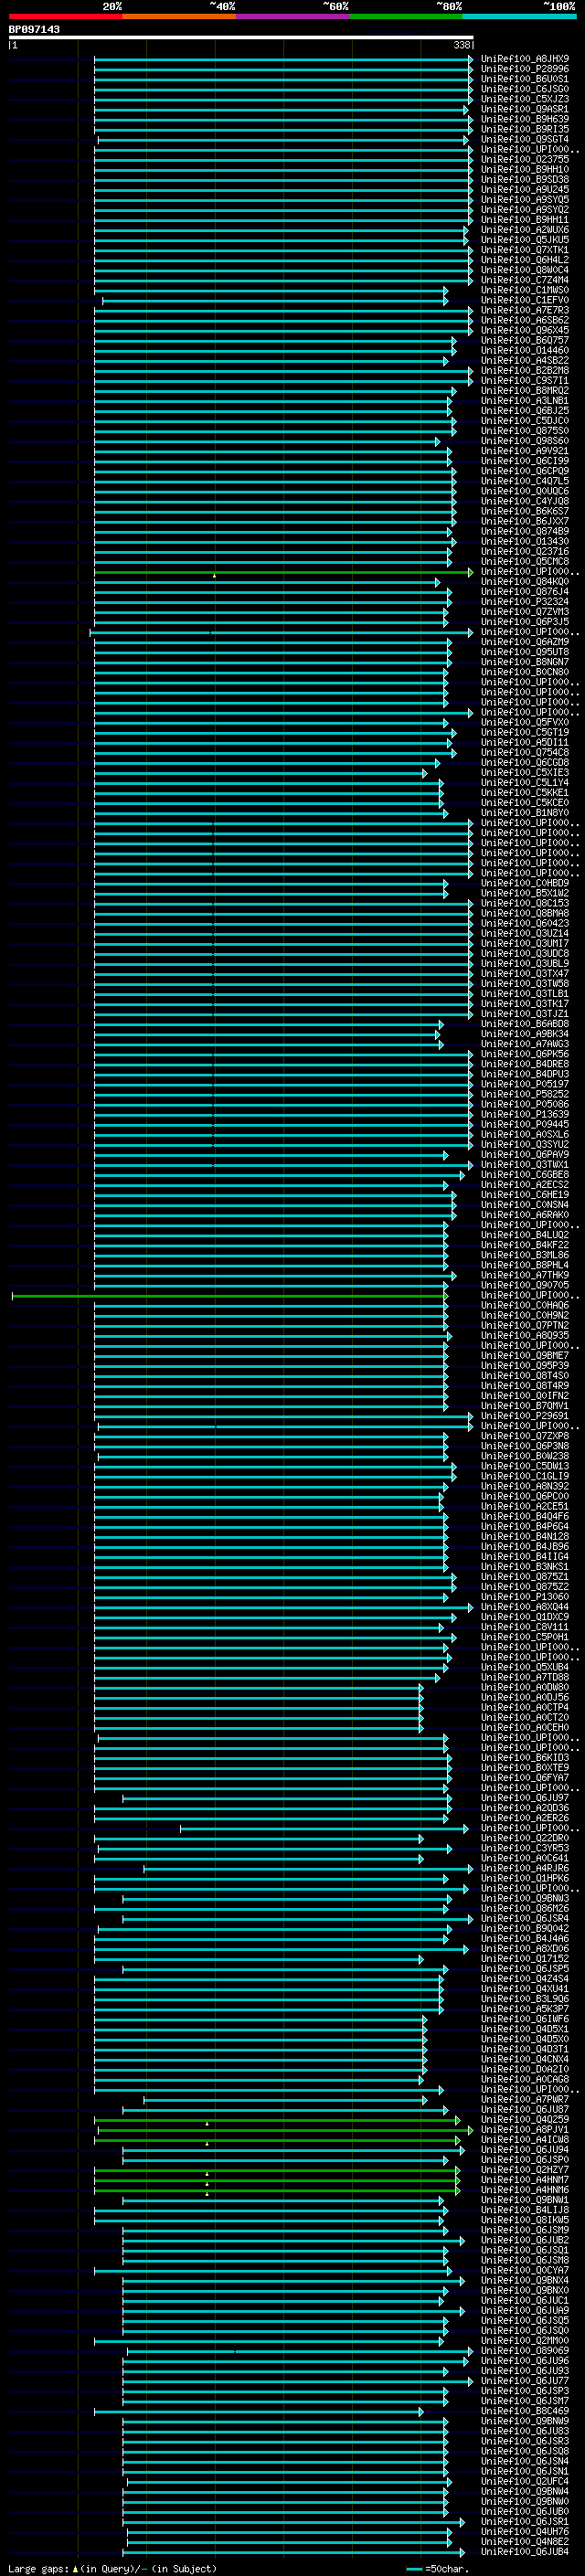Image resolution: width=585 pixels, height=2576 pixels.
Task: Select hit UniRef100_Q23716
Action: click(525, 552)
